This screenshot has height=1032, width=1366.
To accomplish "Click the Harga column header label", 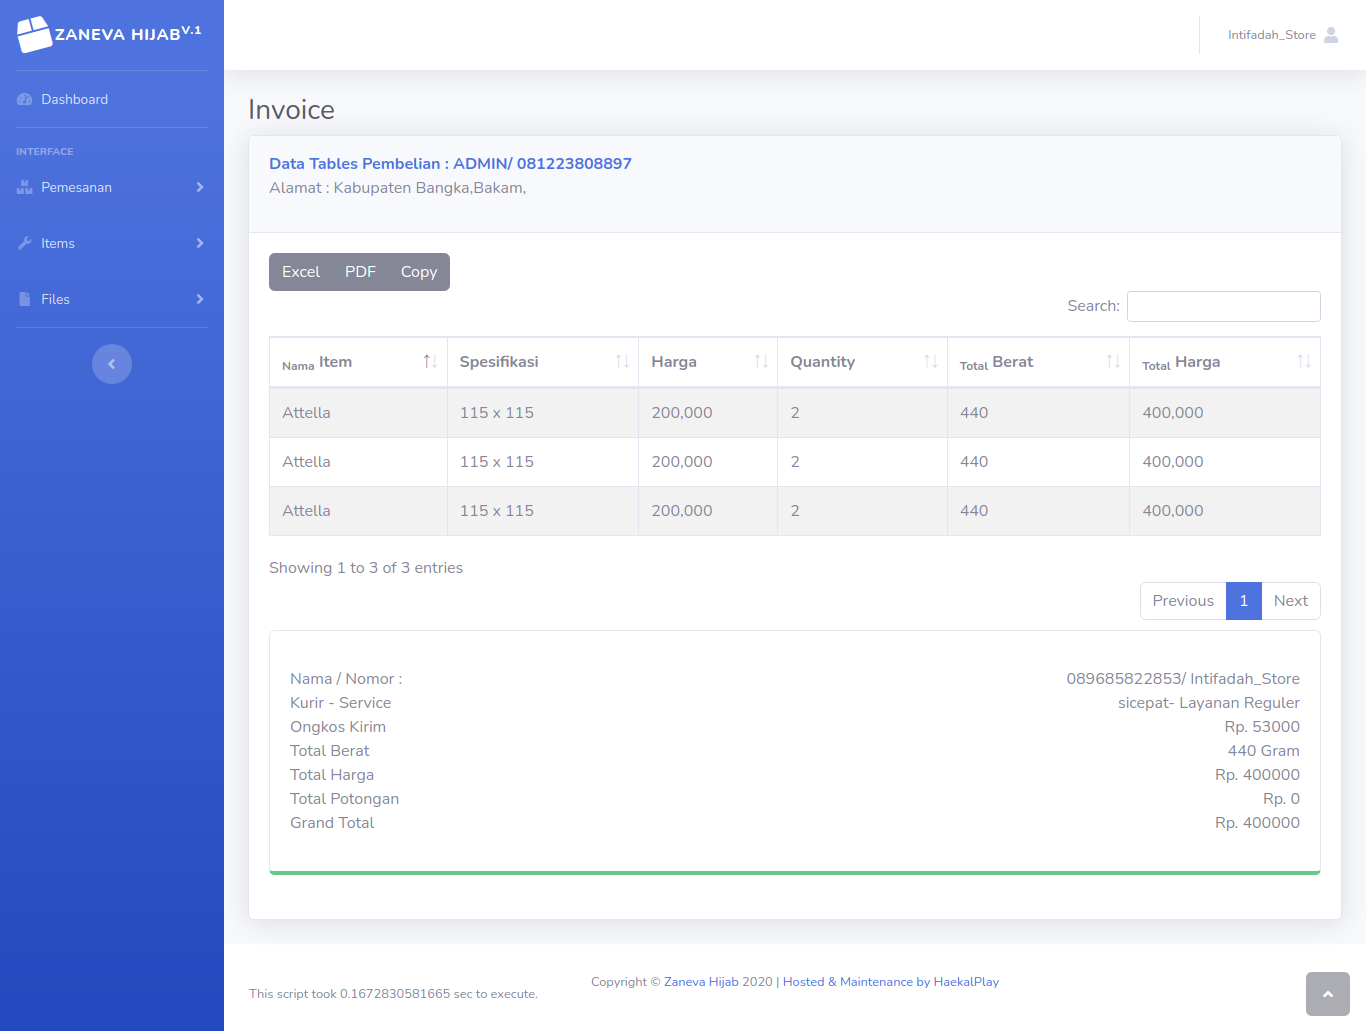I will [674, 362].
